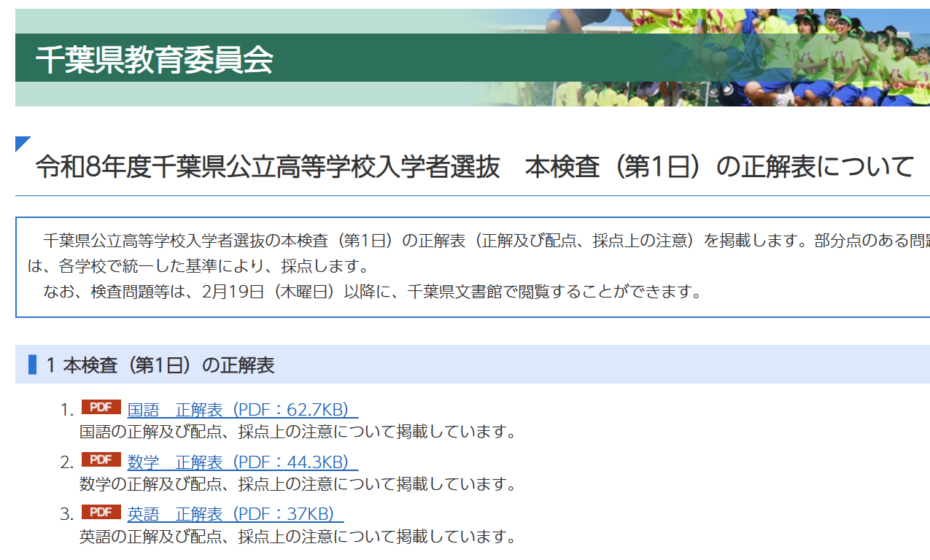Viewport: 930px width, 560px height.
Task: Click list number 3 before the 英語 entry
Action: tap(66, 514)
